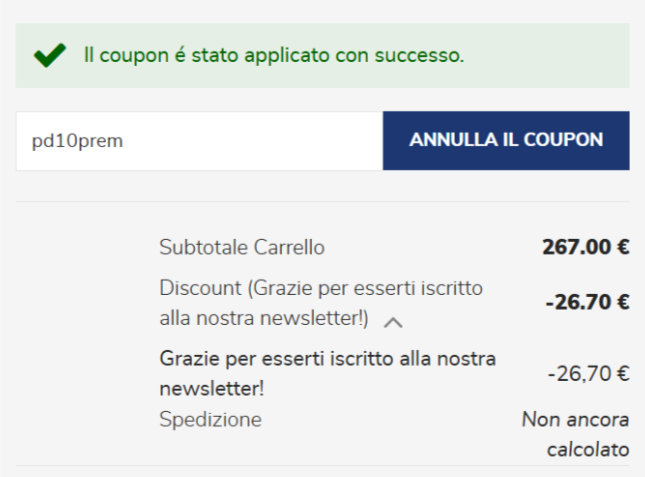
Task: Click the divider line above Subtotale Carrello
Action: coord(322,202)
